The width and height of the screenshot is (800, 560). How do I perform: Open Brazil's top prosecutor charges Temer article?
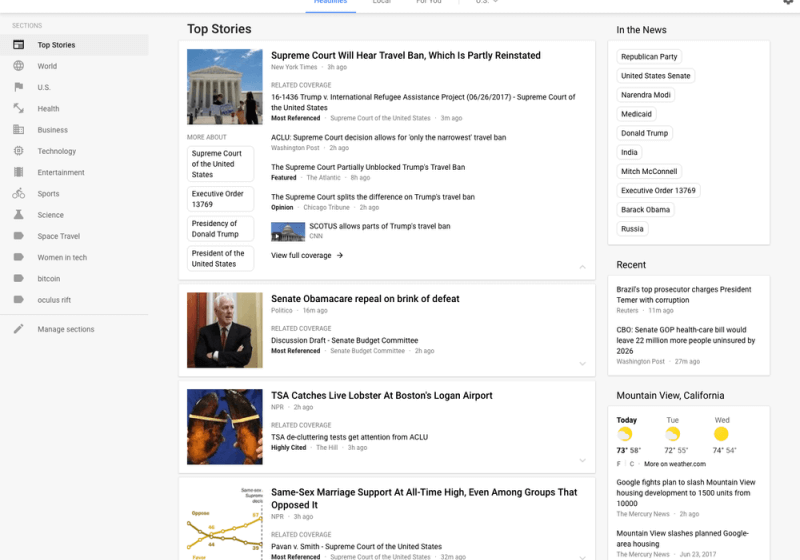pyautogui.click(x=684, y=294)
